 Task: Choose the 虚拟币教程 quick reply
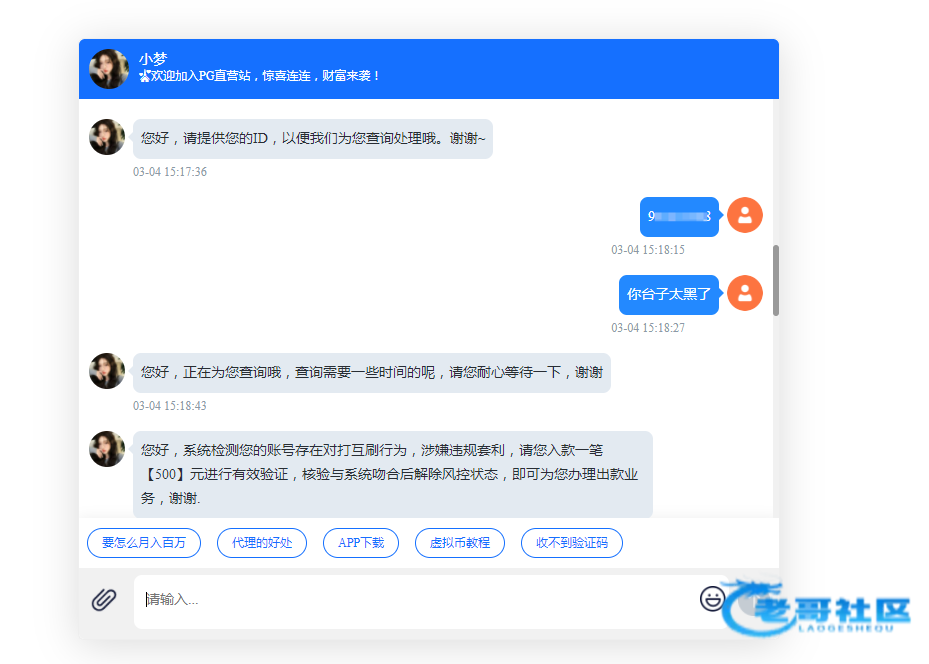pos(460,543)
